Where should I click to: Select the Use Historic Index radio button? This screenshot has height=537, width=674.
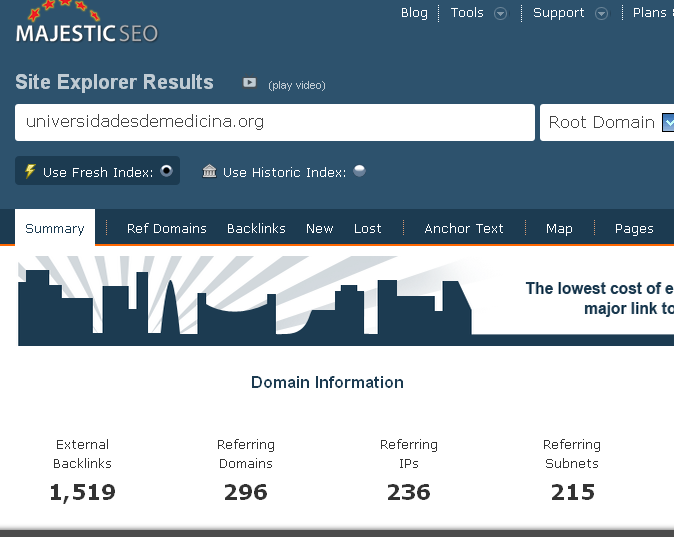[x=359, y=171]
